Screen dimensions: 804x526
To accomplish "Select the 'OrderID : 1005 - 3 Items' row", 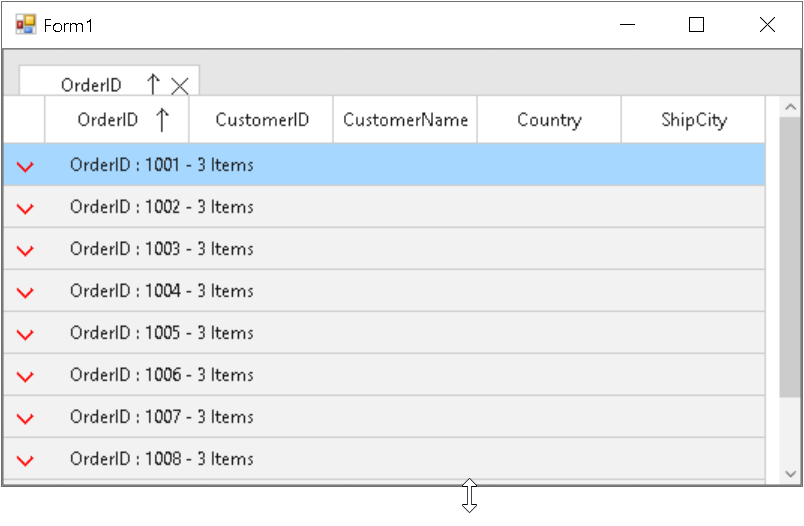I will pyautogui.click(x=384, y=333).
